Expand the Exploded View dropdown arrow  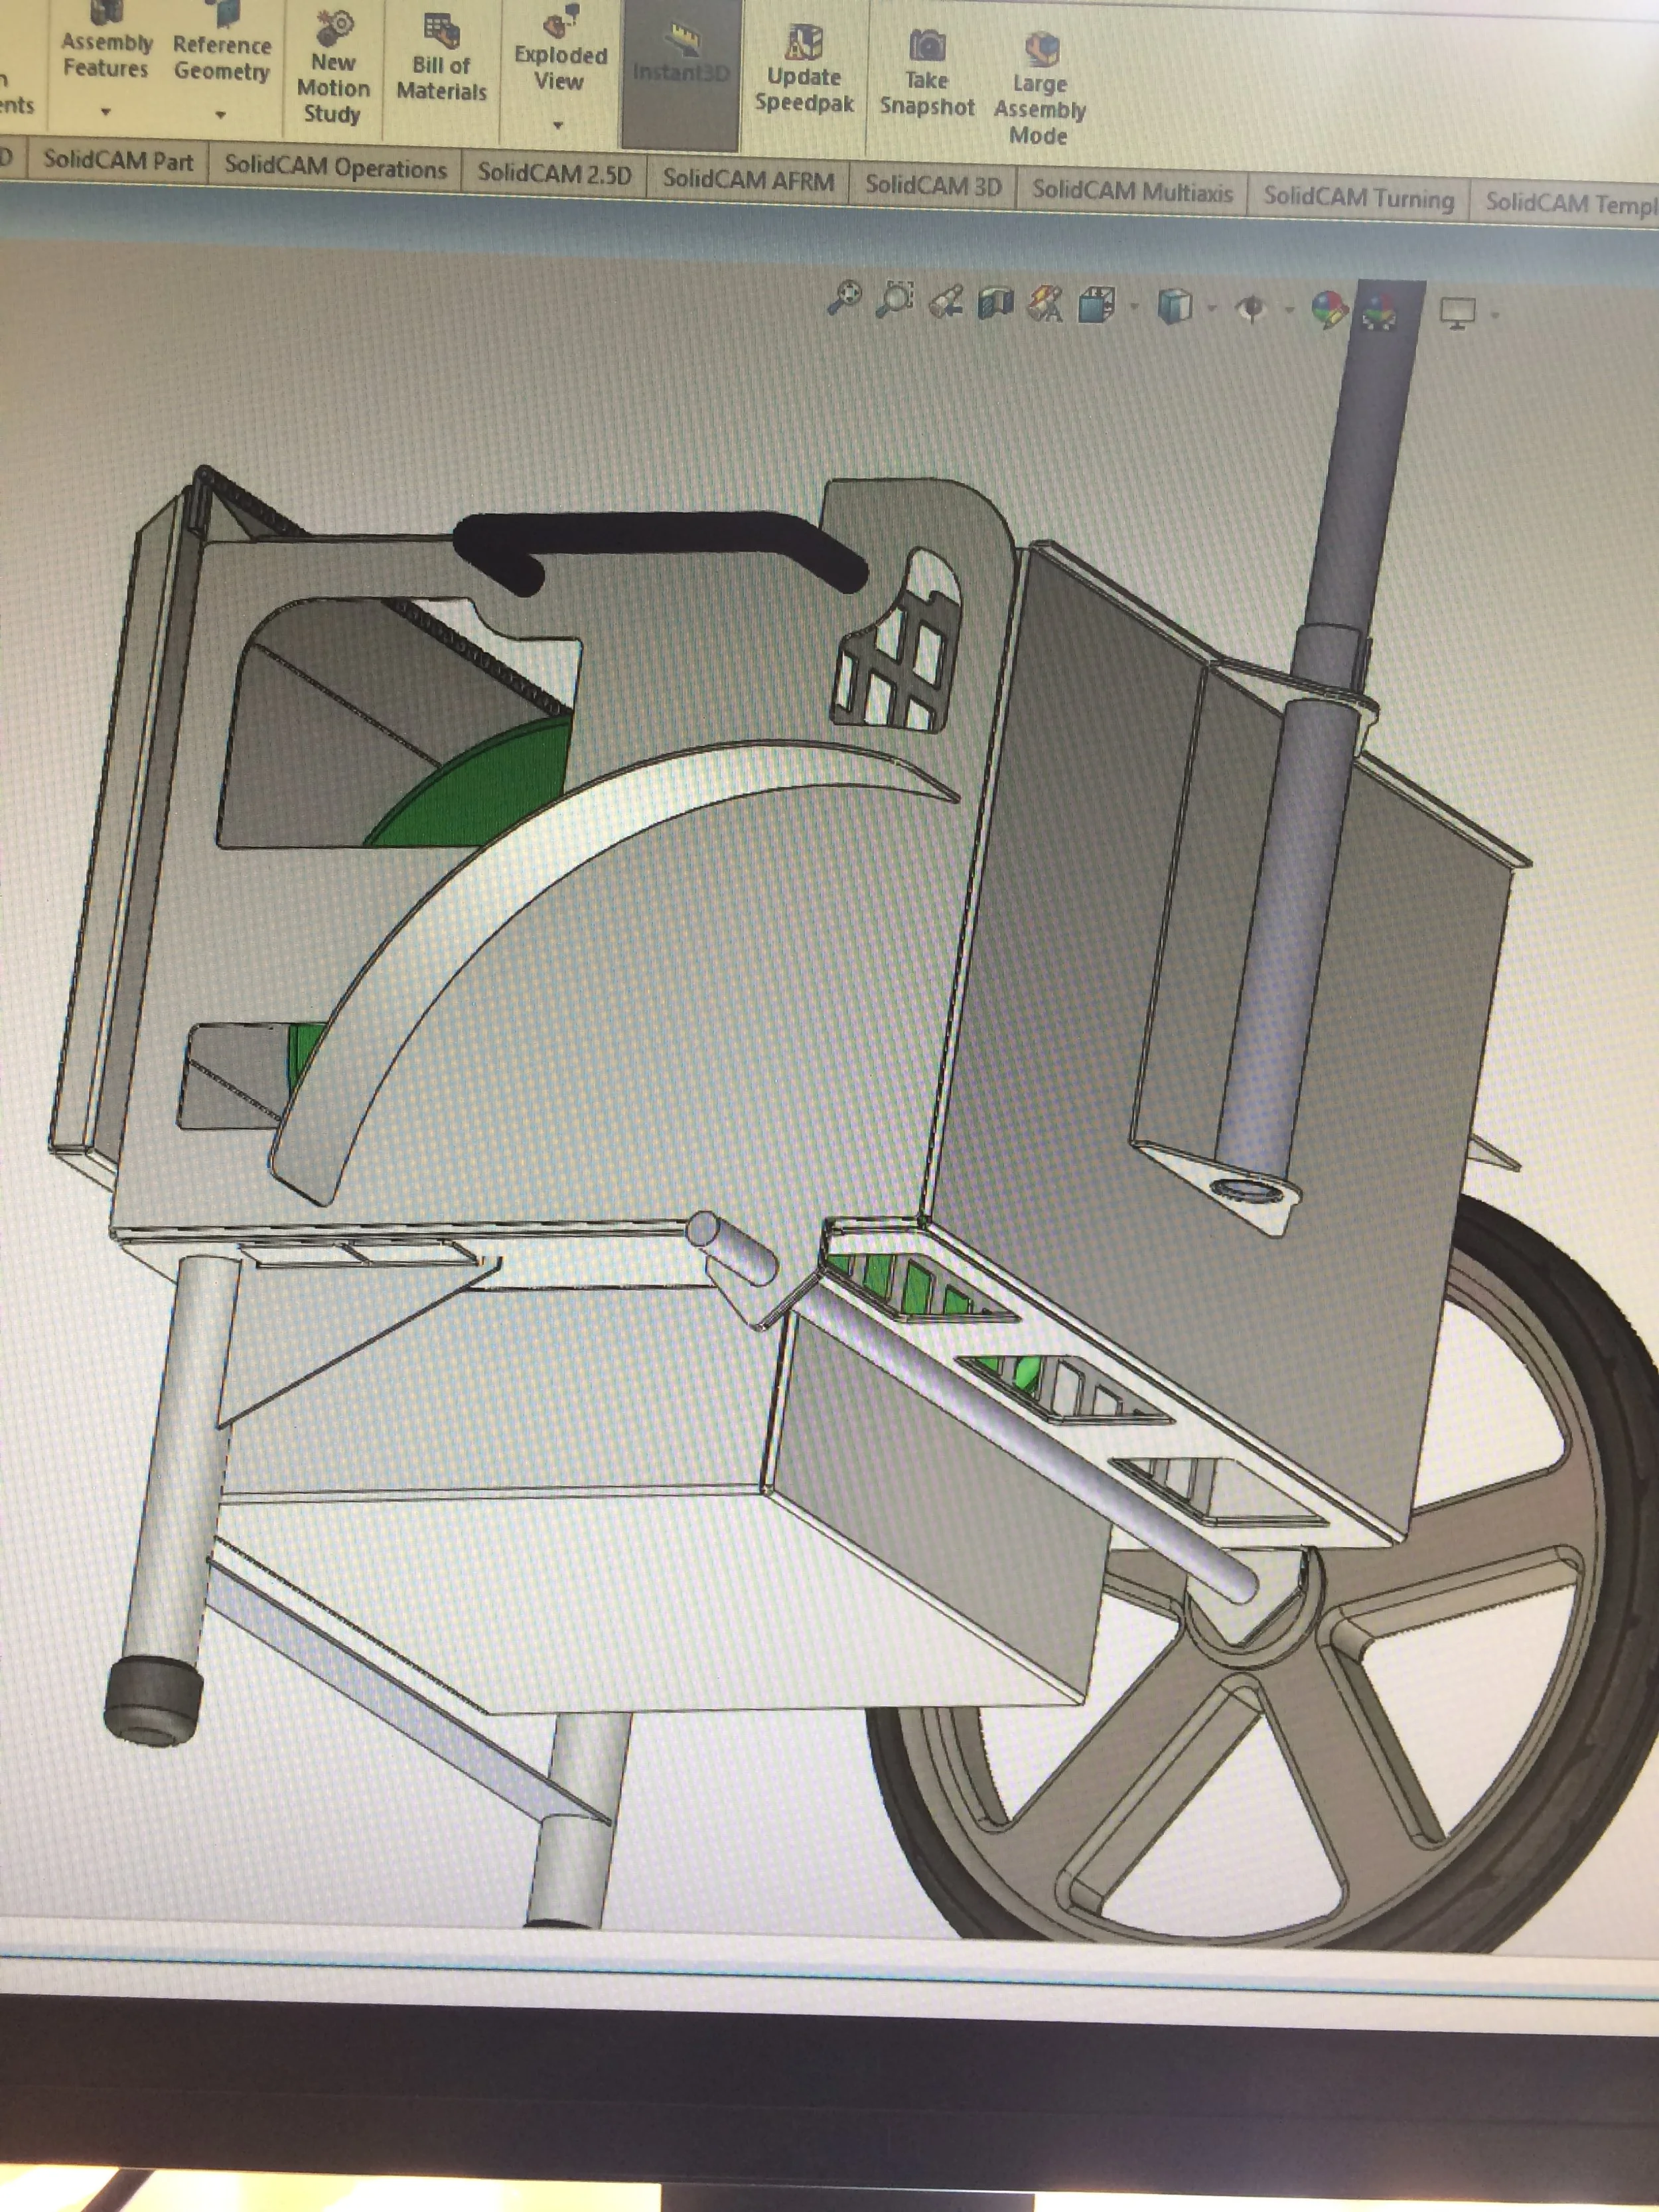pyautogui.click(x=558, y=126)
